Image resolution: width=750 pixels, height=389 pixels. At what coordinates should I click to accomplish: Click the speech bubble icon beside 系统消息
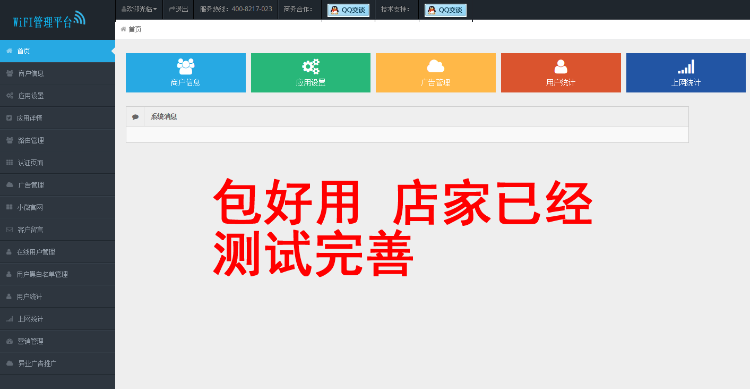click(x=135, y=117)
